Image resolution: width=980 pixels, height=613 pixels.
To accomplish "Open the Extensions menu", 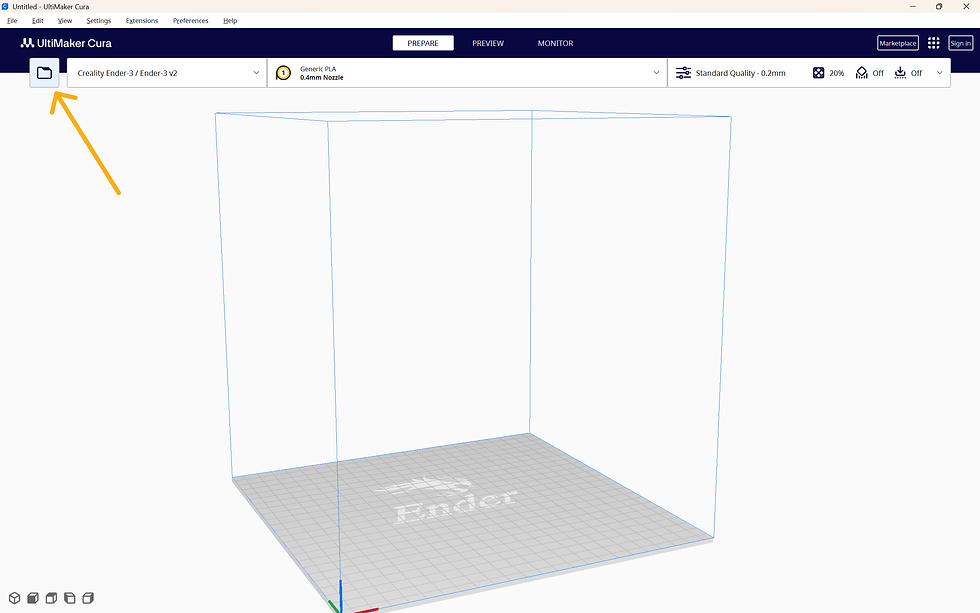I will (x=141, y=20).
